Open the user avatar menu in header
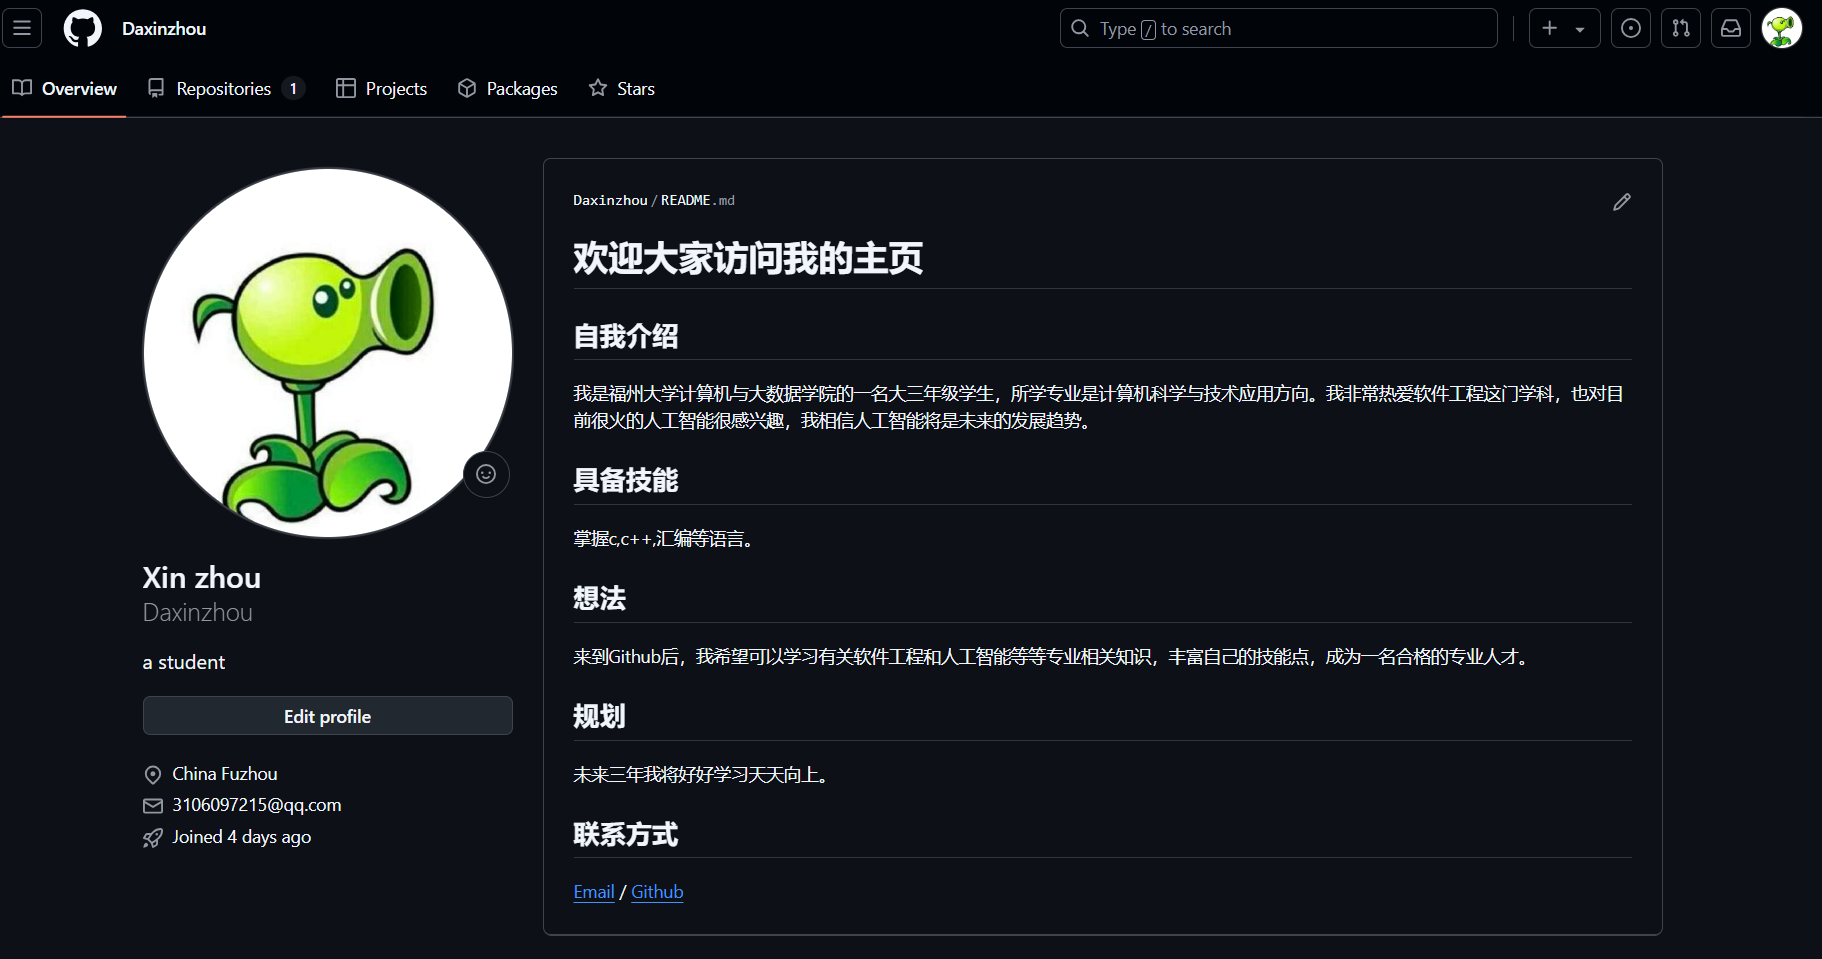 [x=1782, y=29]
